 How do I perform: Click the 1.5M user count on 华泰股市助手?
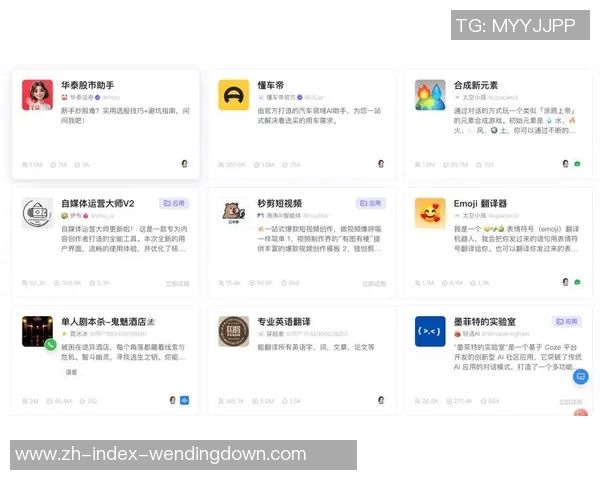pyautogui.click(x=32, y=165)
